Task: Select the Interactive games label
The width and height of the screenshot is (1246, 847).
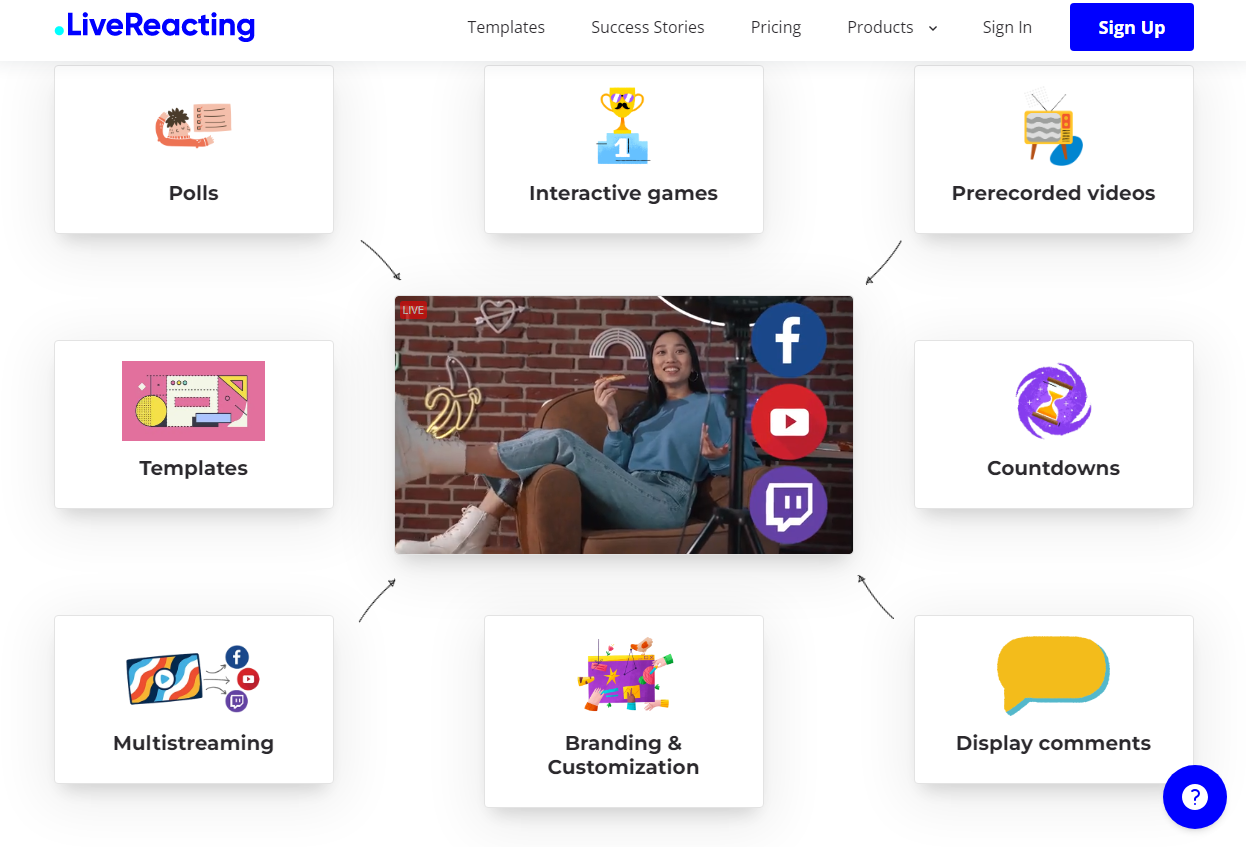Action: pyautogui.click(x=623, y=193)
